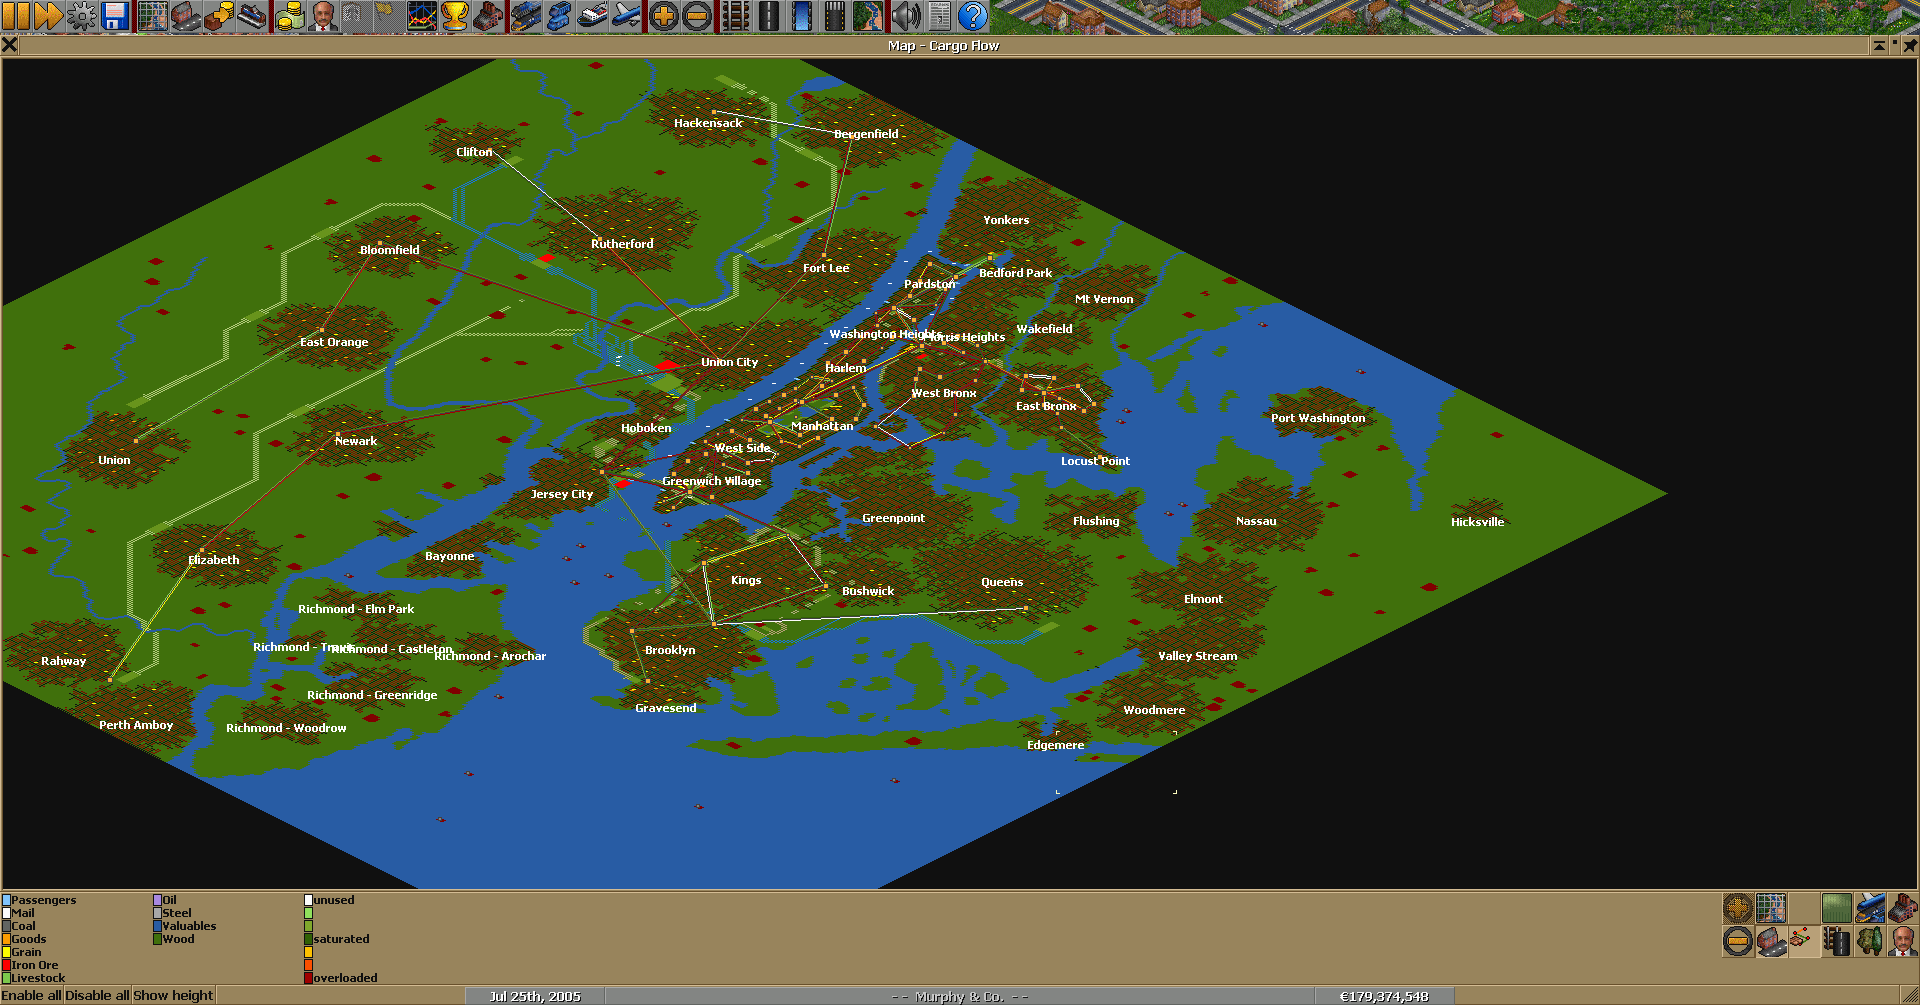This screenshot has height=1005, width=1920.
Task: Open the station list toolbar icon
Action: point(252,16)
